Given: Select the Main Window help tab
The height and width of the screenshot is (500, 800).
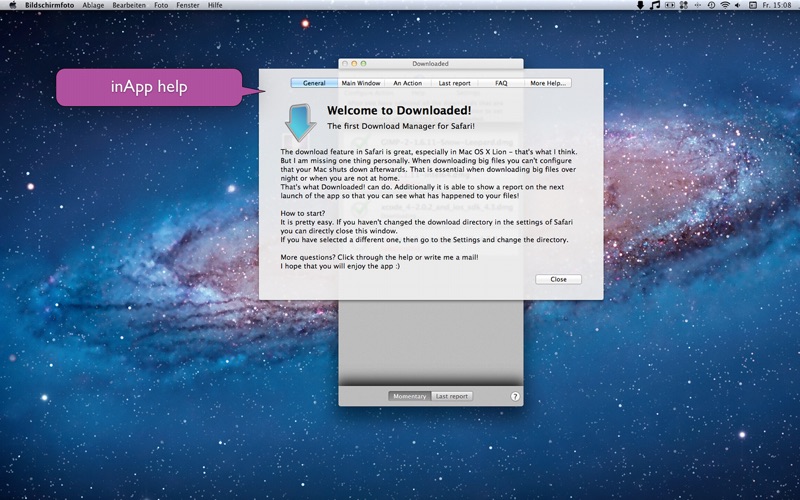Looking at the screenshot, I should 360,83.
